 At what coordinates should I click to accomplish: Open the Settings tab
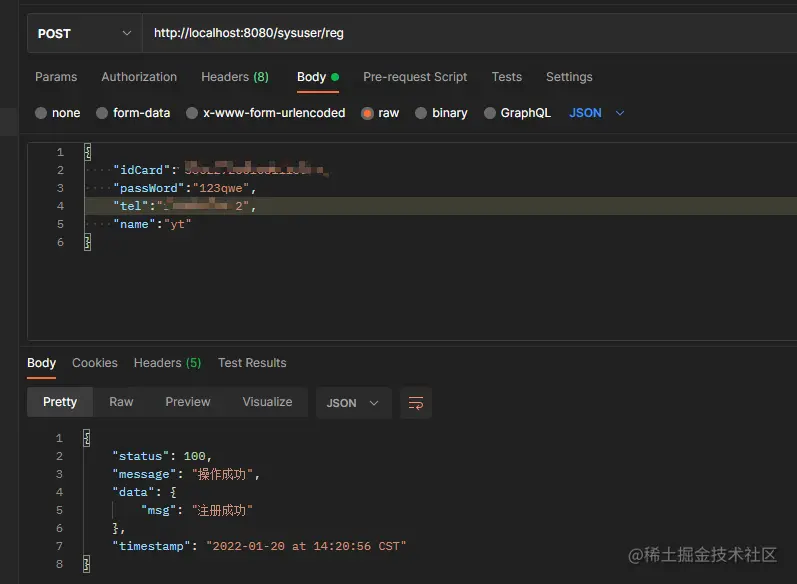coord(569,77)
